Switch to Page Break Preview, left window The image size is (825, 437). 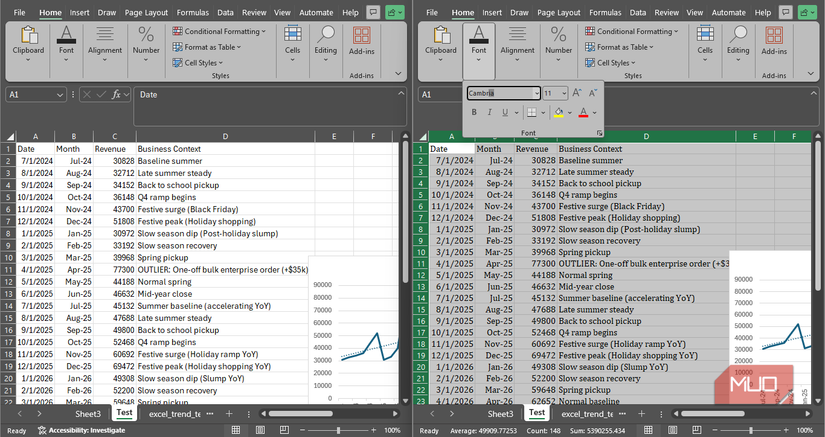pos(284,430)
